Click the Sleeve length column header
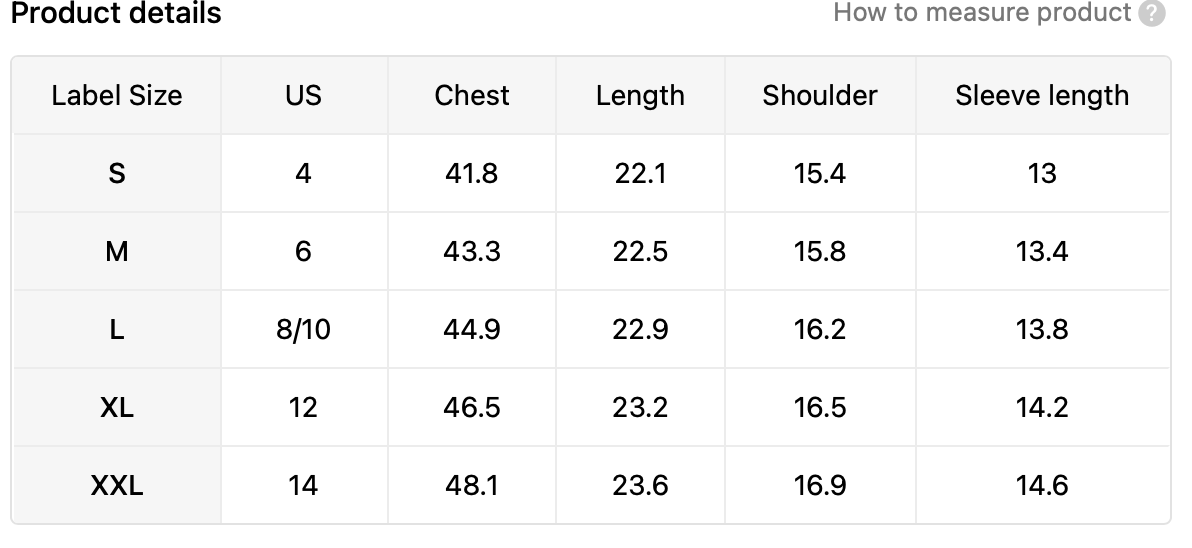This screenshot has height=548, width=1192. pyautogui.click(x=1042, y=96)
